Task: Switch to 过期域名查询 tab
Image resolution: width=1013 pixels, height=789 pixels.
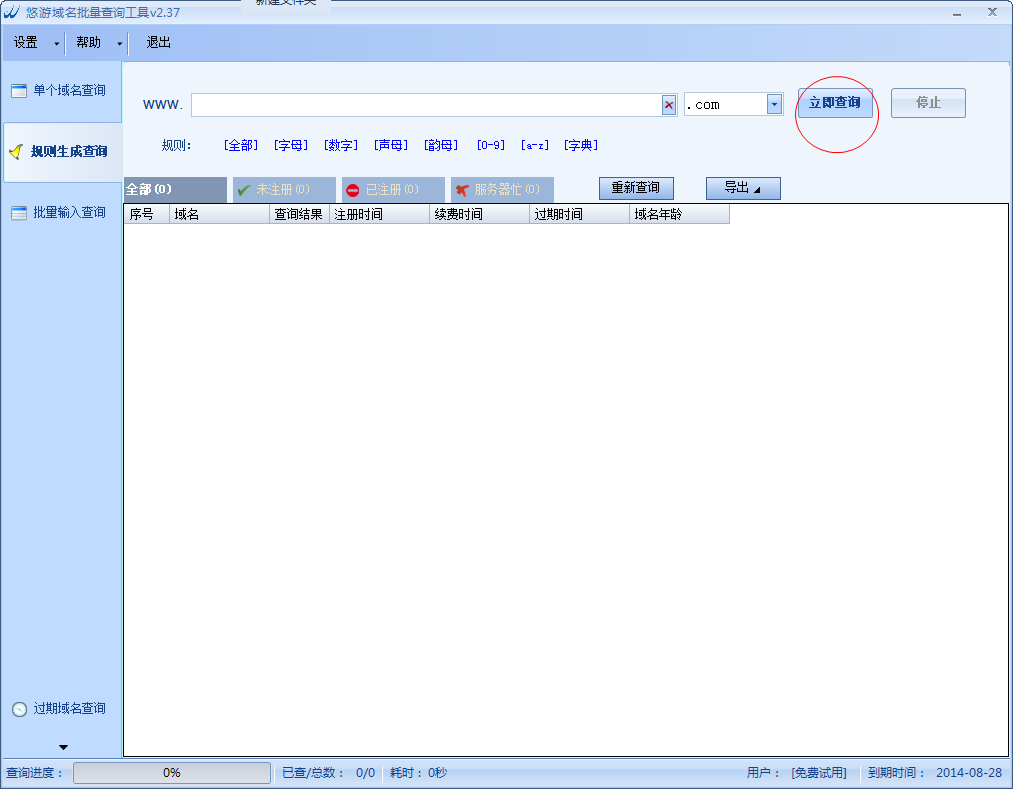Action: point(62,709)
